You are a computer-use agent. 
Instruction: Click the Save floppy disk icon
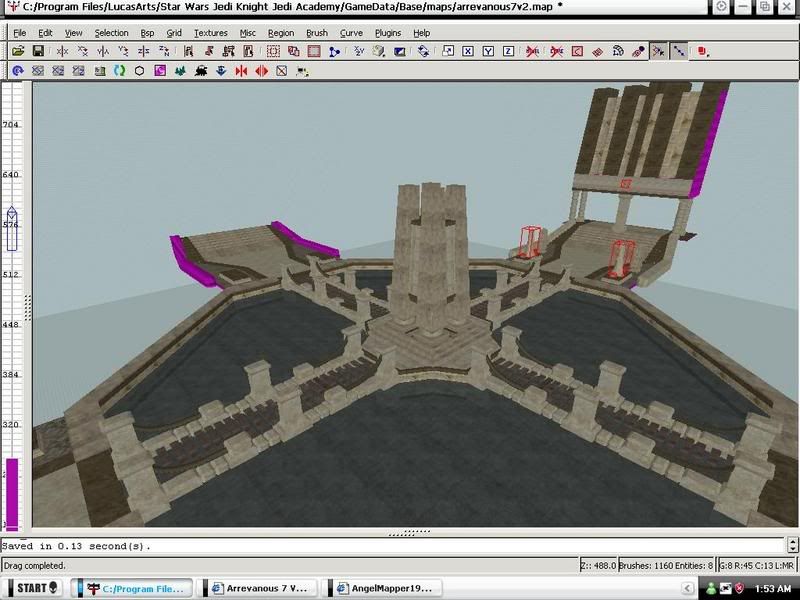click(38, 51)
